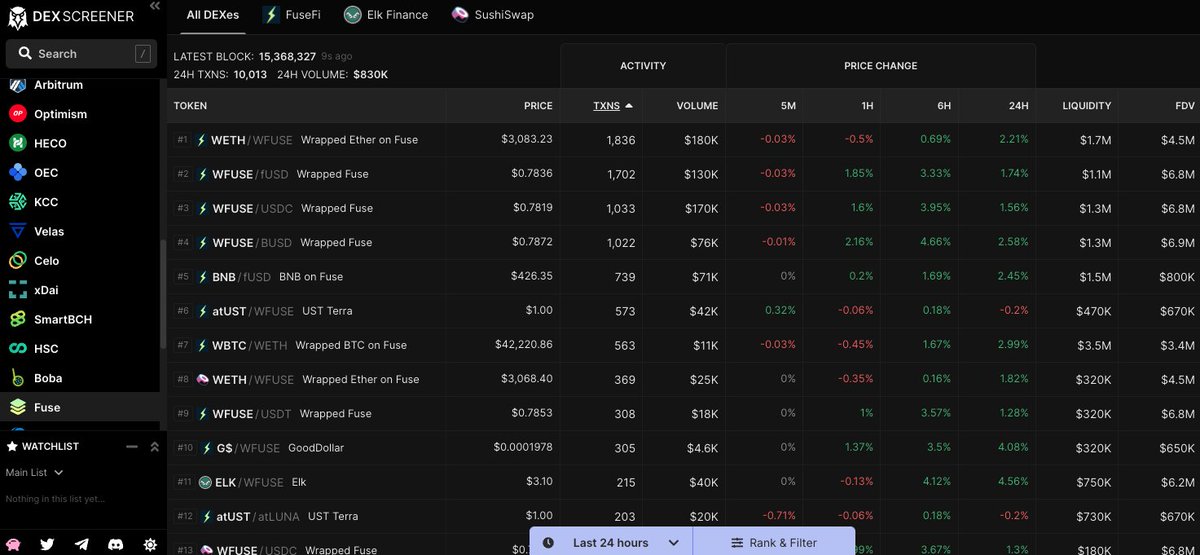Click the Fuse chain in sidebar
Image resolution: width=1200 pixels, height=555 pixels.
pyautogui.click(x=80, y=407)
